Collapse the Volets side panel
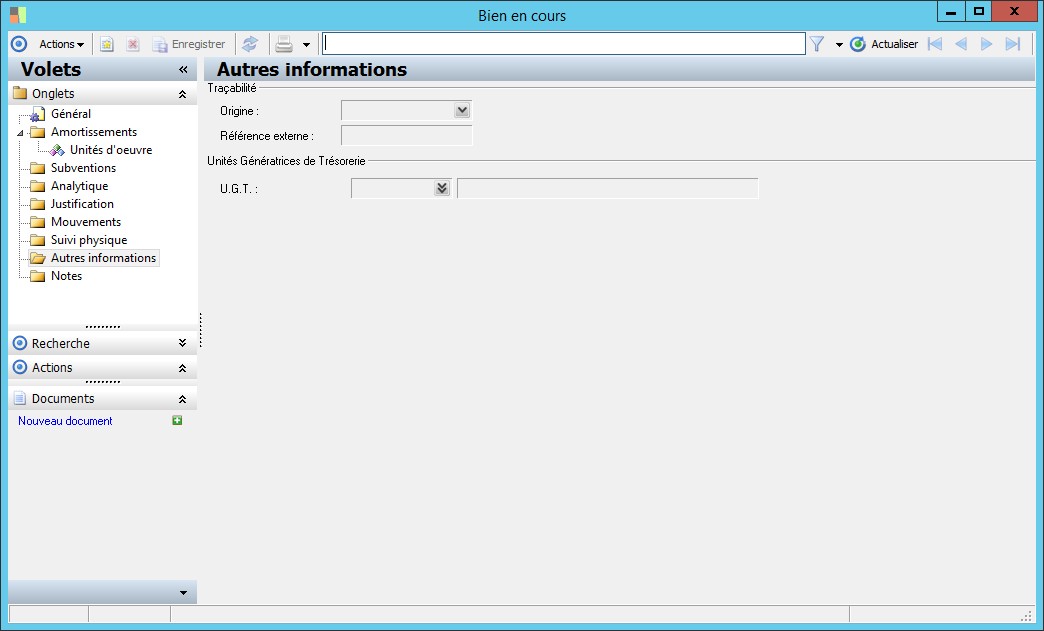Viewport: 1044px width, 631px height. point(183,69)
